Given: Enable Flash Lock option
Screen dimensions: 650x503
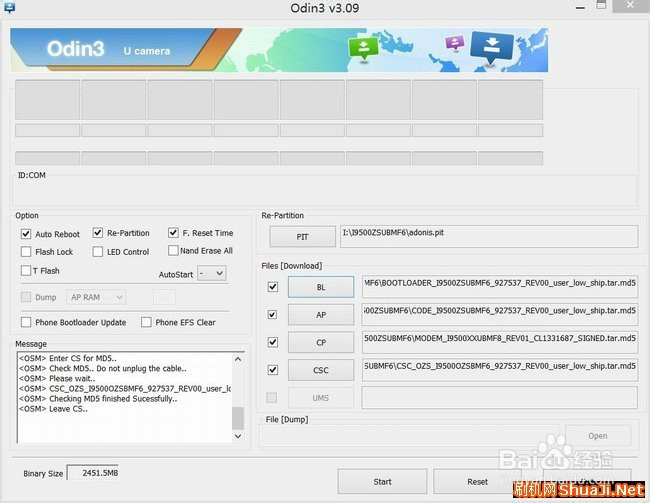Looking at the screenshot, I should pyautogui.click(x=26, y=252).
